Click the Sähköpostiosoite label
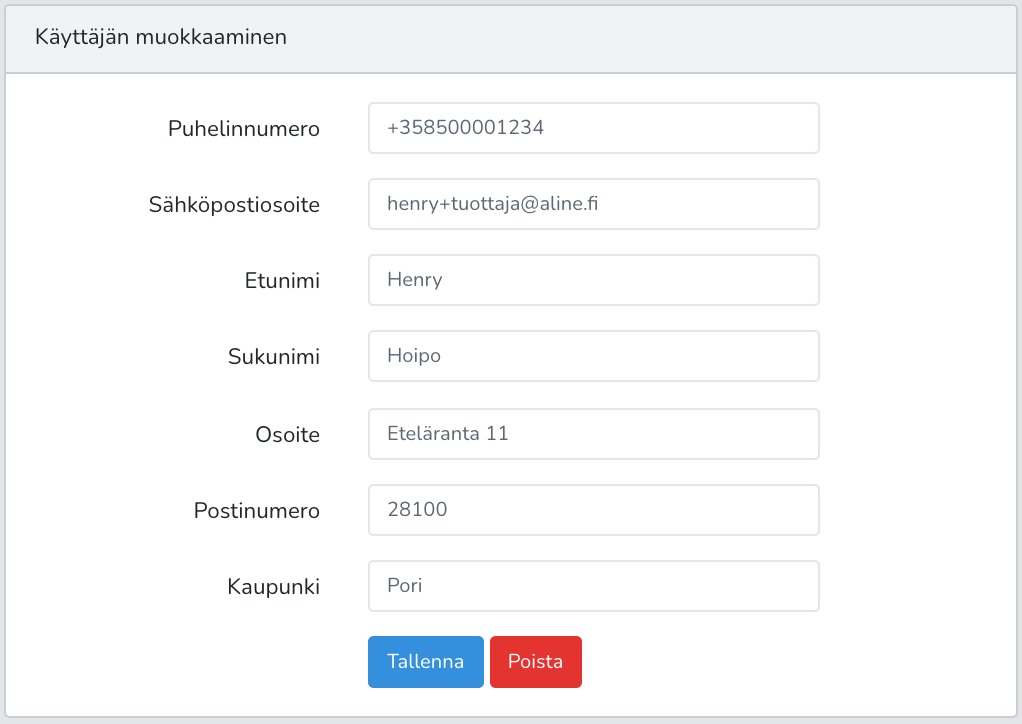1022x724 pixels. tap(234, 205)
